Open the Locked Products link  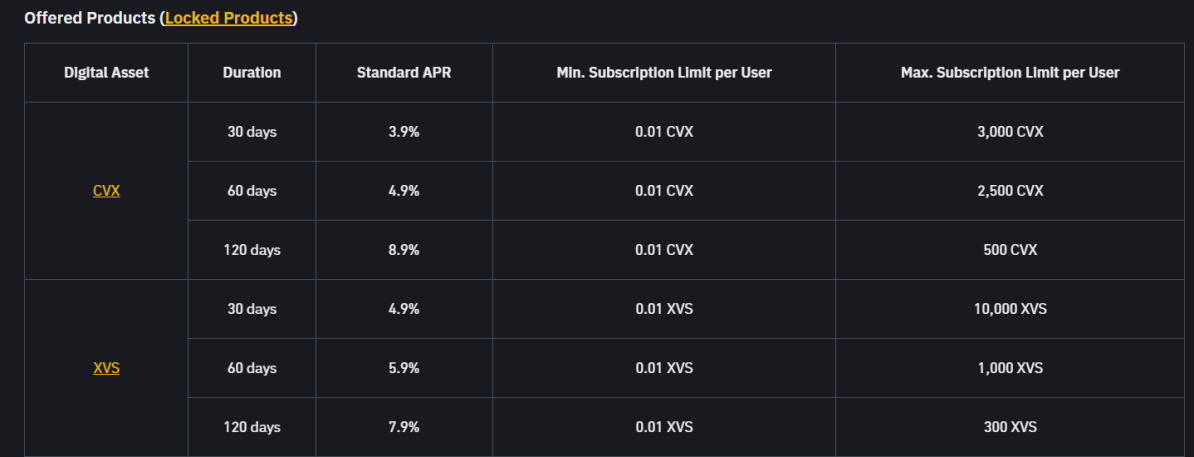228,18
